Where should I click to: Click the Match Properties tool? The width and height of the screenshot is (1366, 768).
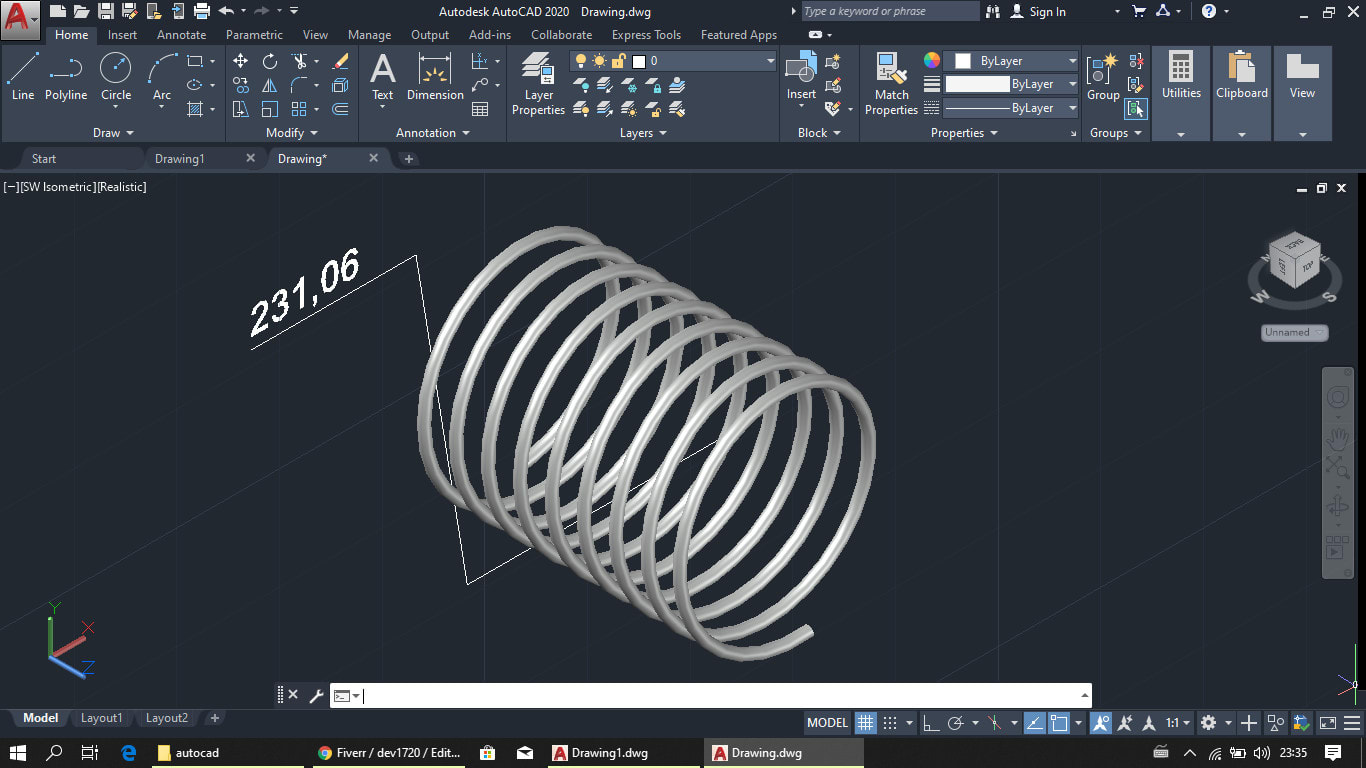pyautogui.click(x=891, y=84)
